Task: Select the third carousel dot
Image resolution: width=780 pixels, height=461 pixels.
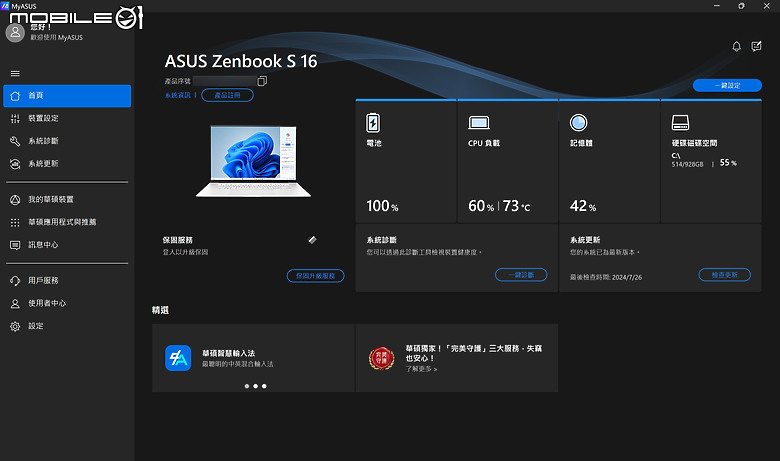Action: click(x=264, y=386)
